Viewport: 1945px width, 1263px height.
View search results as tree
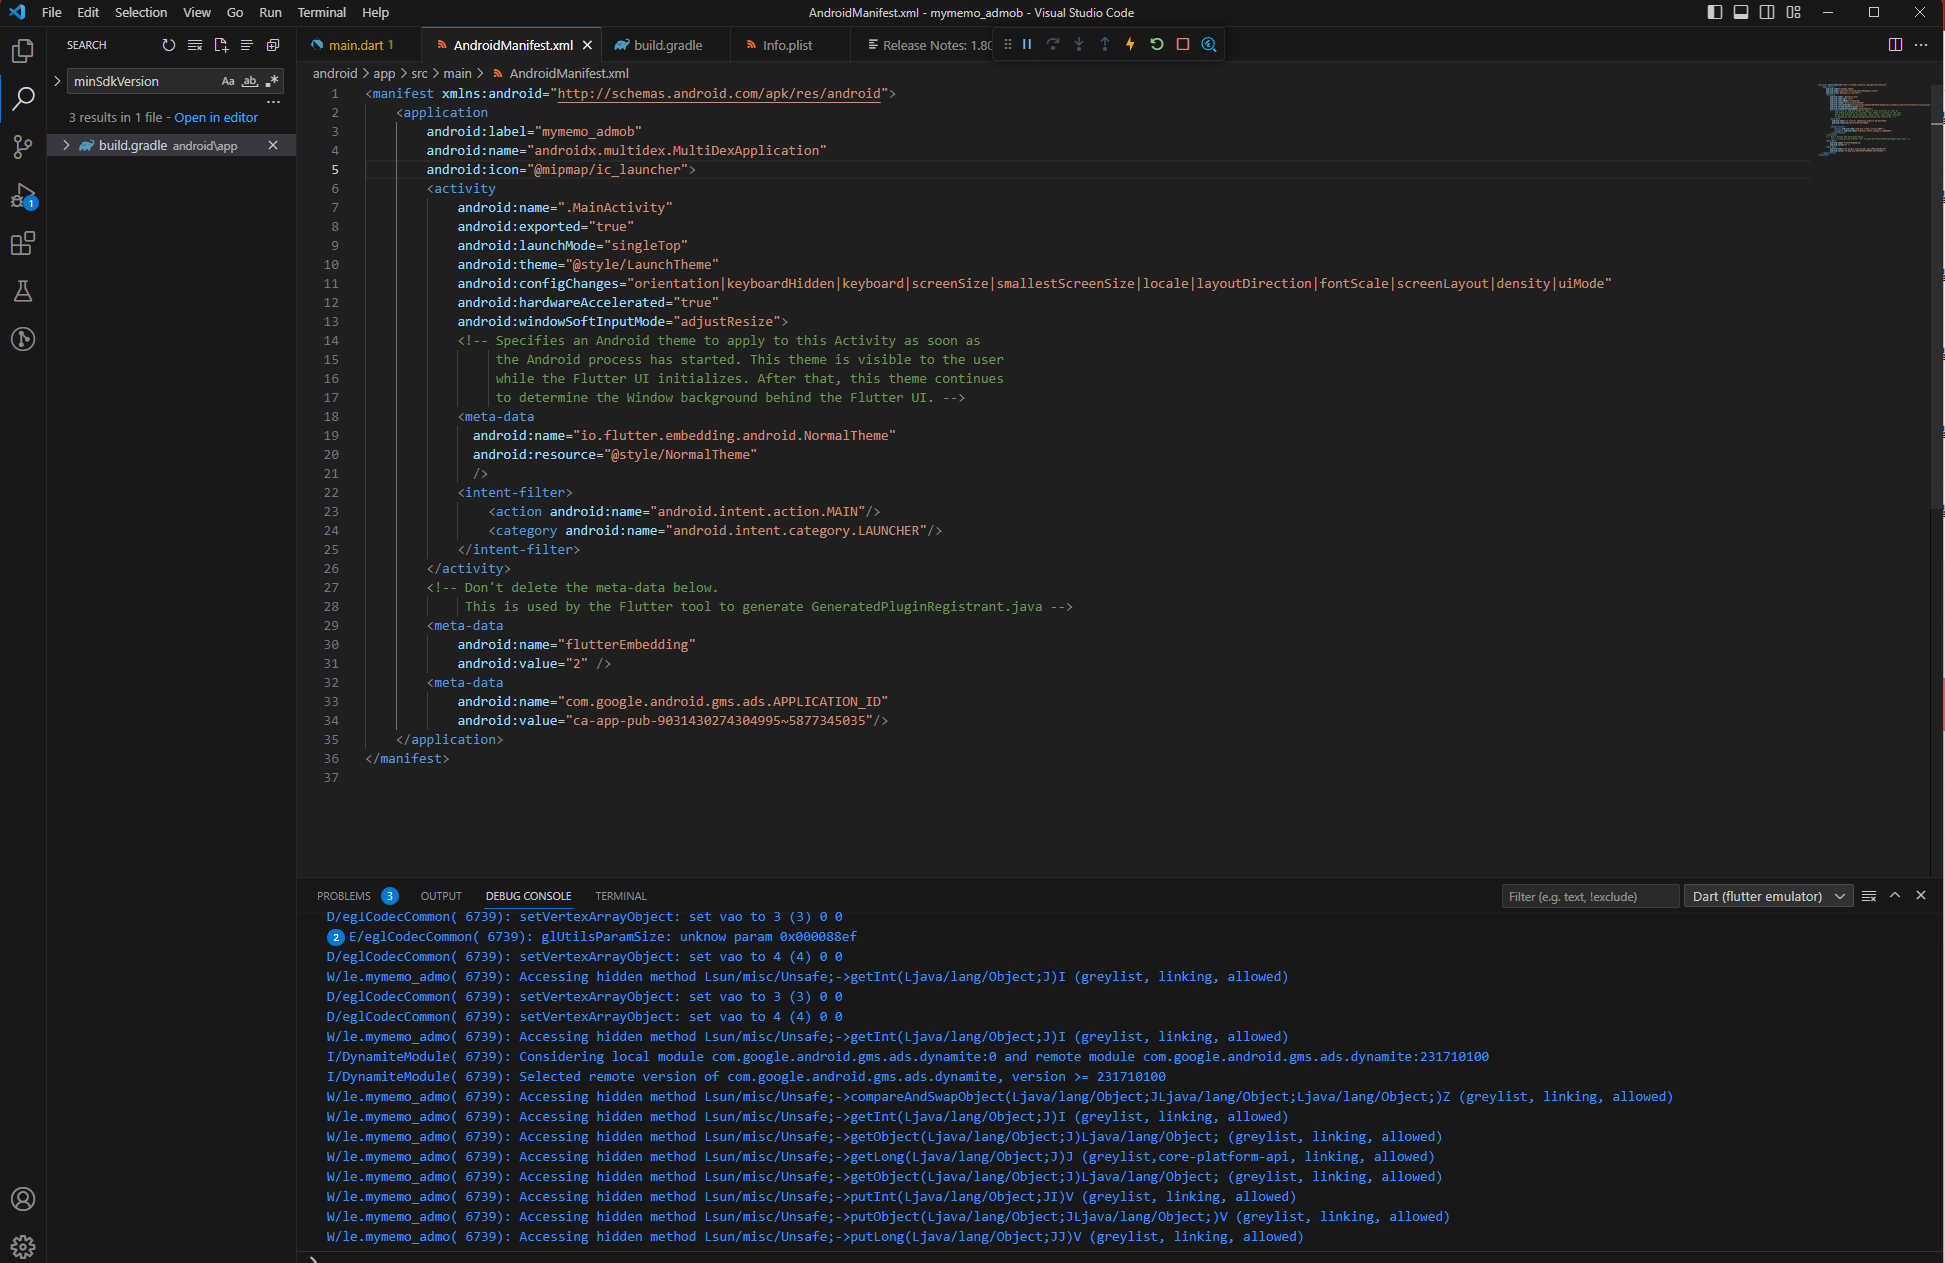247,45
